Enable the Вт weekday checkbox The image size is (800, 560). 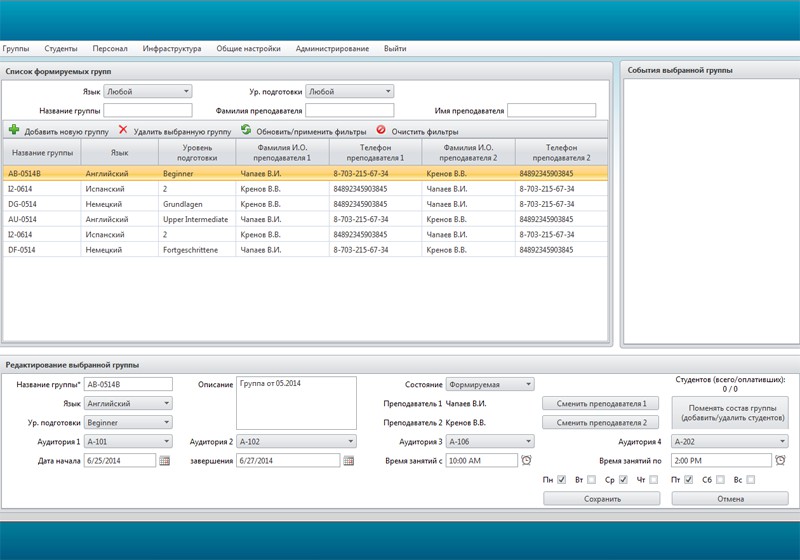click(x=591, y=479)
